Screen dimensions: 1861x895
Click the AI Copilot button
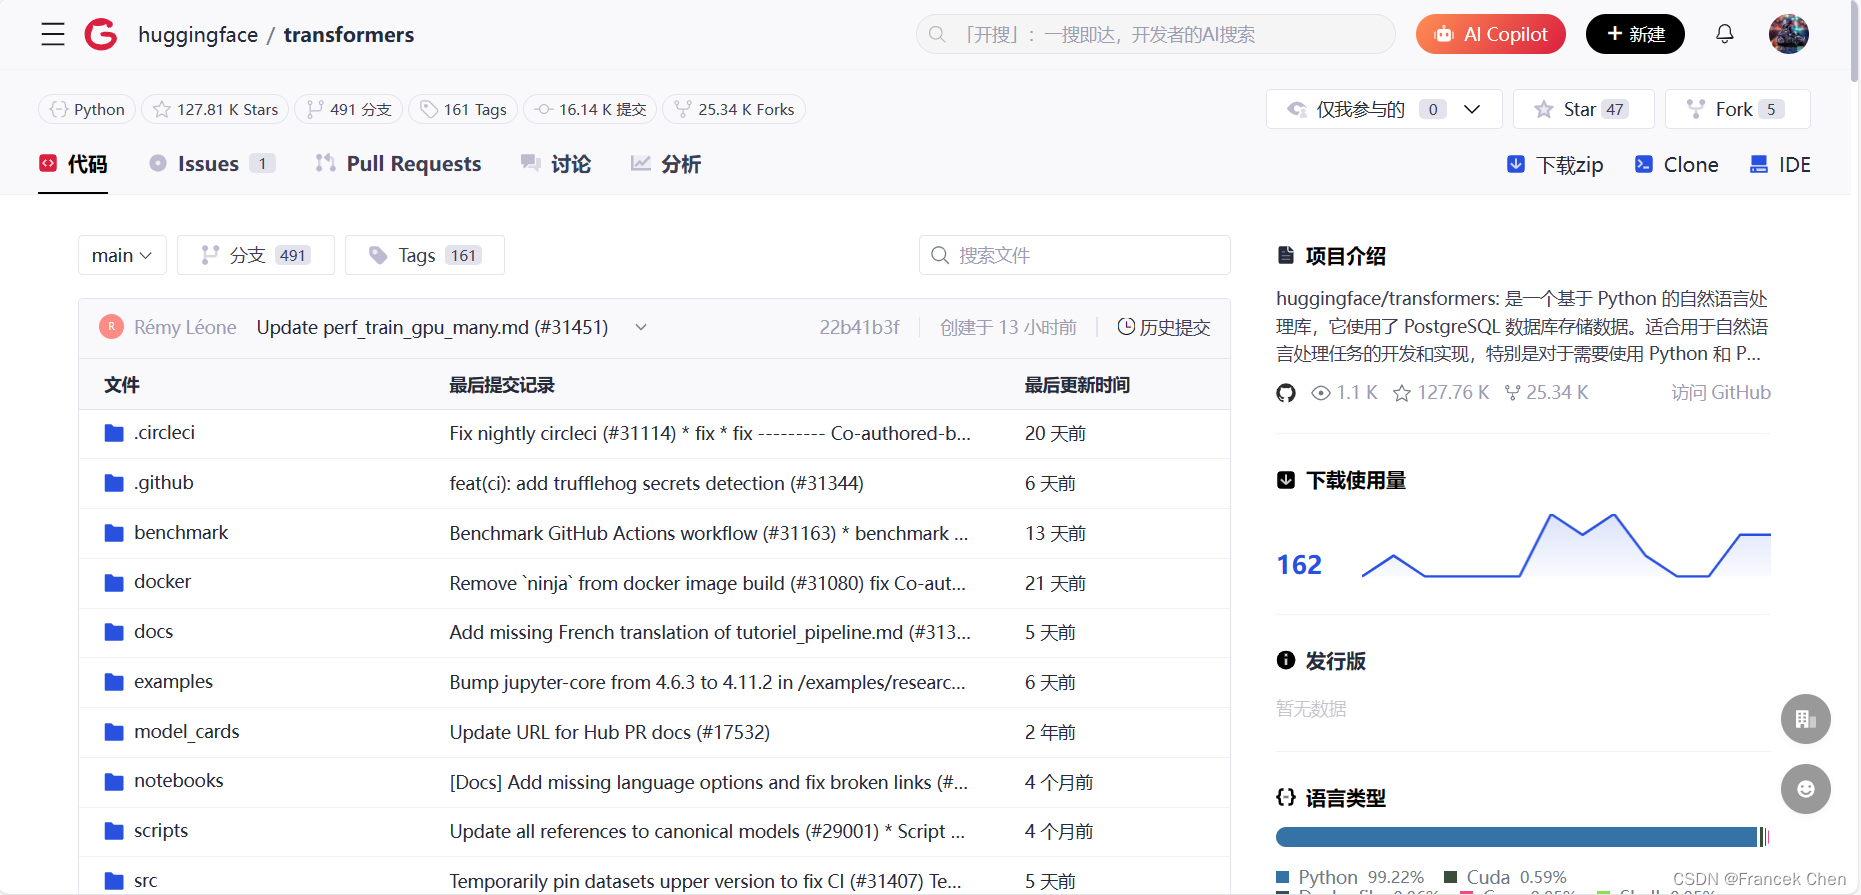click(x=1490, y=34)
